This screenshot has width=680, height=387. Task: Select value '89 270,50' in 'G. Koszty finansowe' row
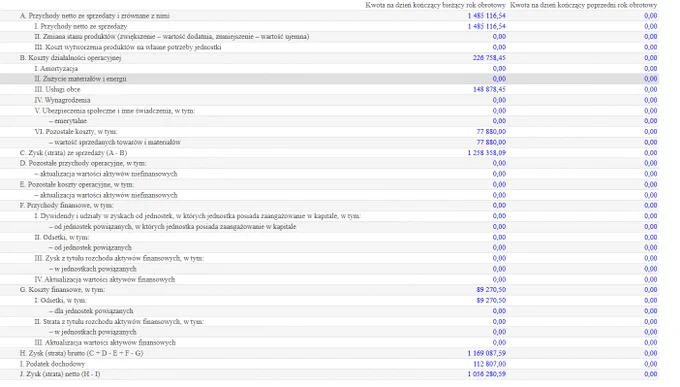(x=491, y=290)
